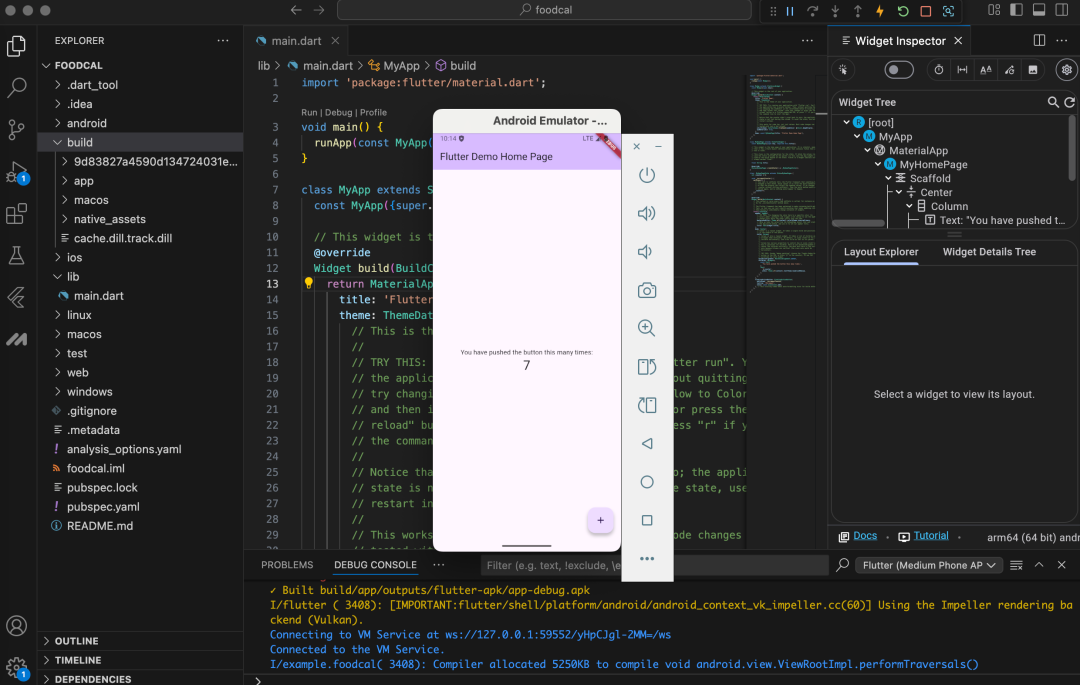Toggle Select Widget Mode
This screenshot has width=1080, height=685.
[843, 70]
